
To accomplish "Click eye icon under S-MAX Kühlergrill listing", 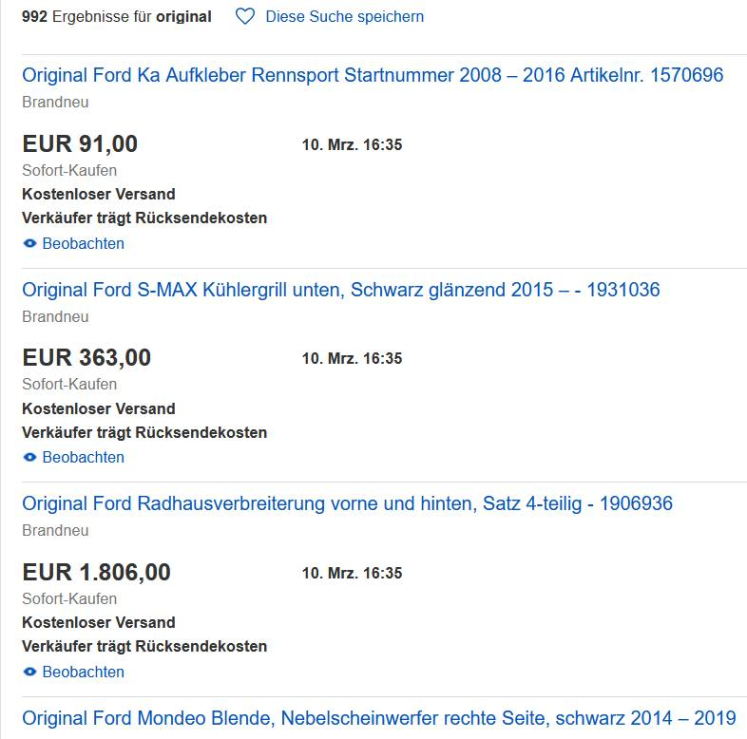I will click(30, 457).
